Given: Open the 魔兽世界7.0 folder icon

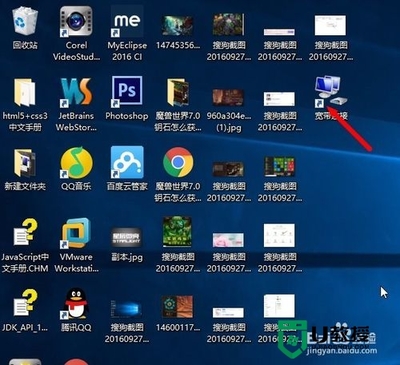Looking at the screenshot, I should [178, 93].
